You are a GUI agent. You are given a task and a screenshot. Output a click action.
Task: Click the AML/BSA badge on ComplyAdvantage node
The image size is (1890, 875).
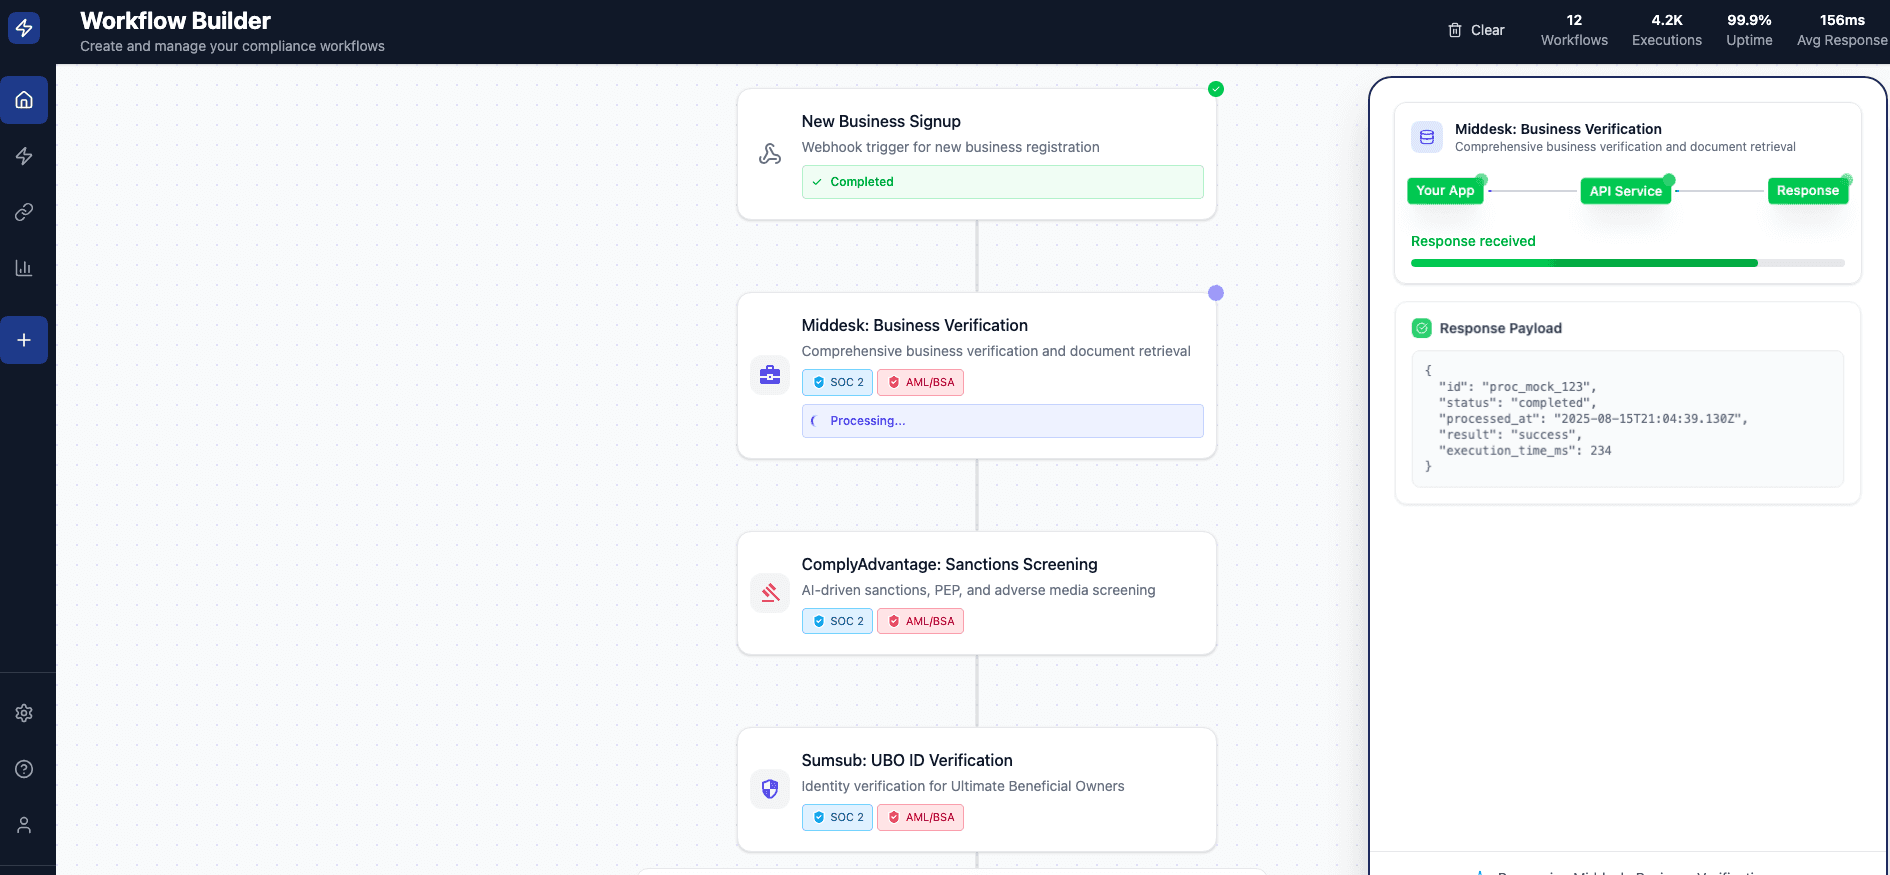pyautogui.click(x=921, y=621)
